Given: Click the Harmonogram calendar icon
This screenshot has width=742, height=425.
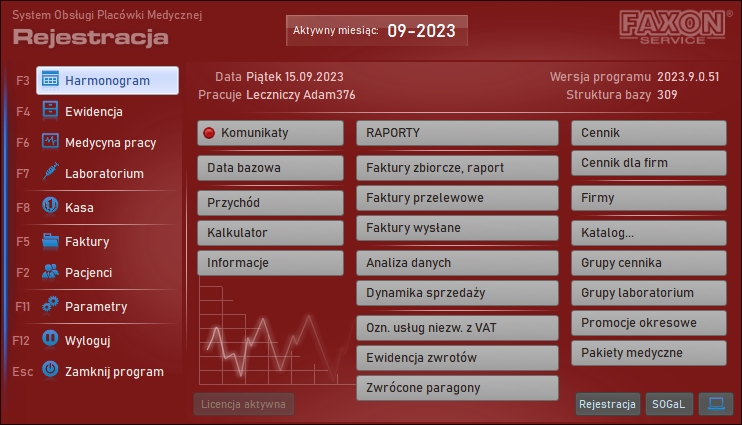Looking at the screenshot, I should 50,81.
